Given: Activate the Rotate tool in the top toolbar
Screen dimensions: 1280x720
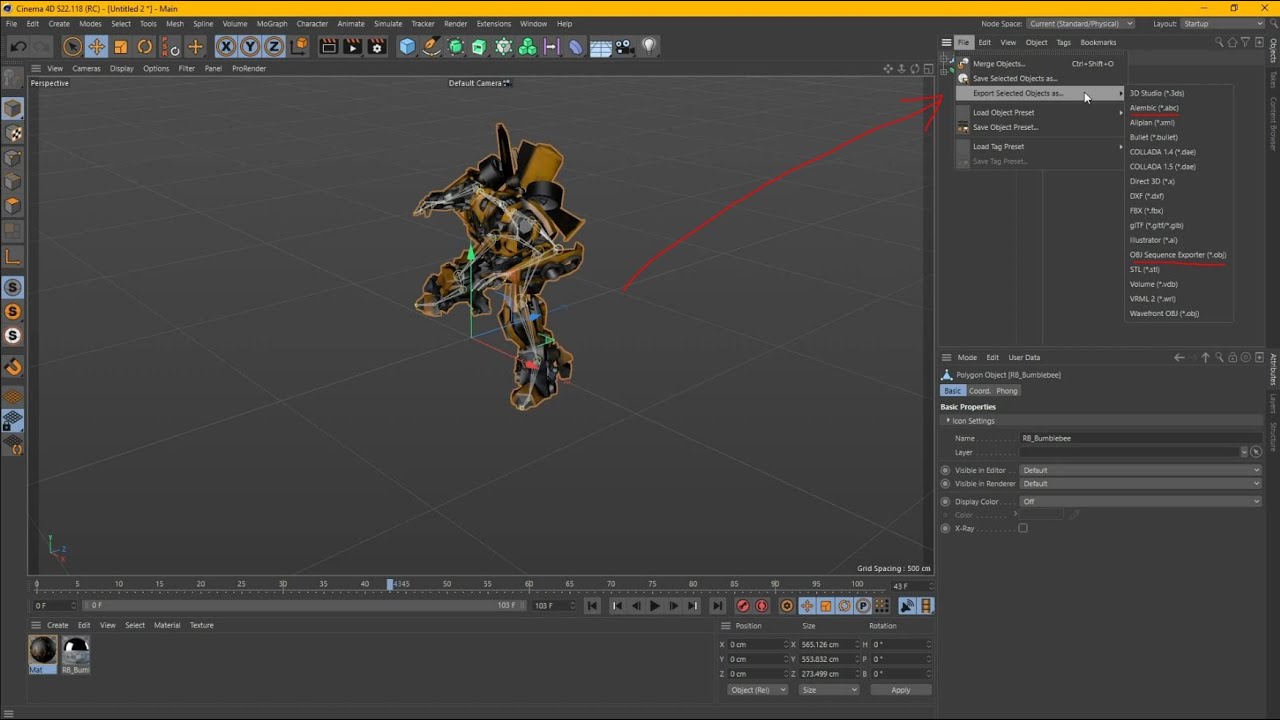Looking at the screenshot, I should [145, 46].
